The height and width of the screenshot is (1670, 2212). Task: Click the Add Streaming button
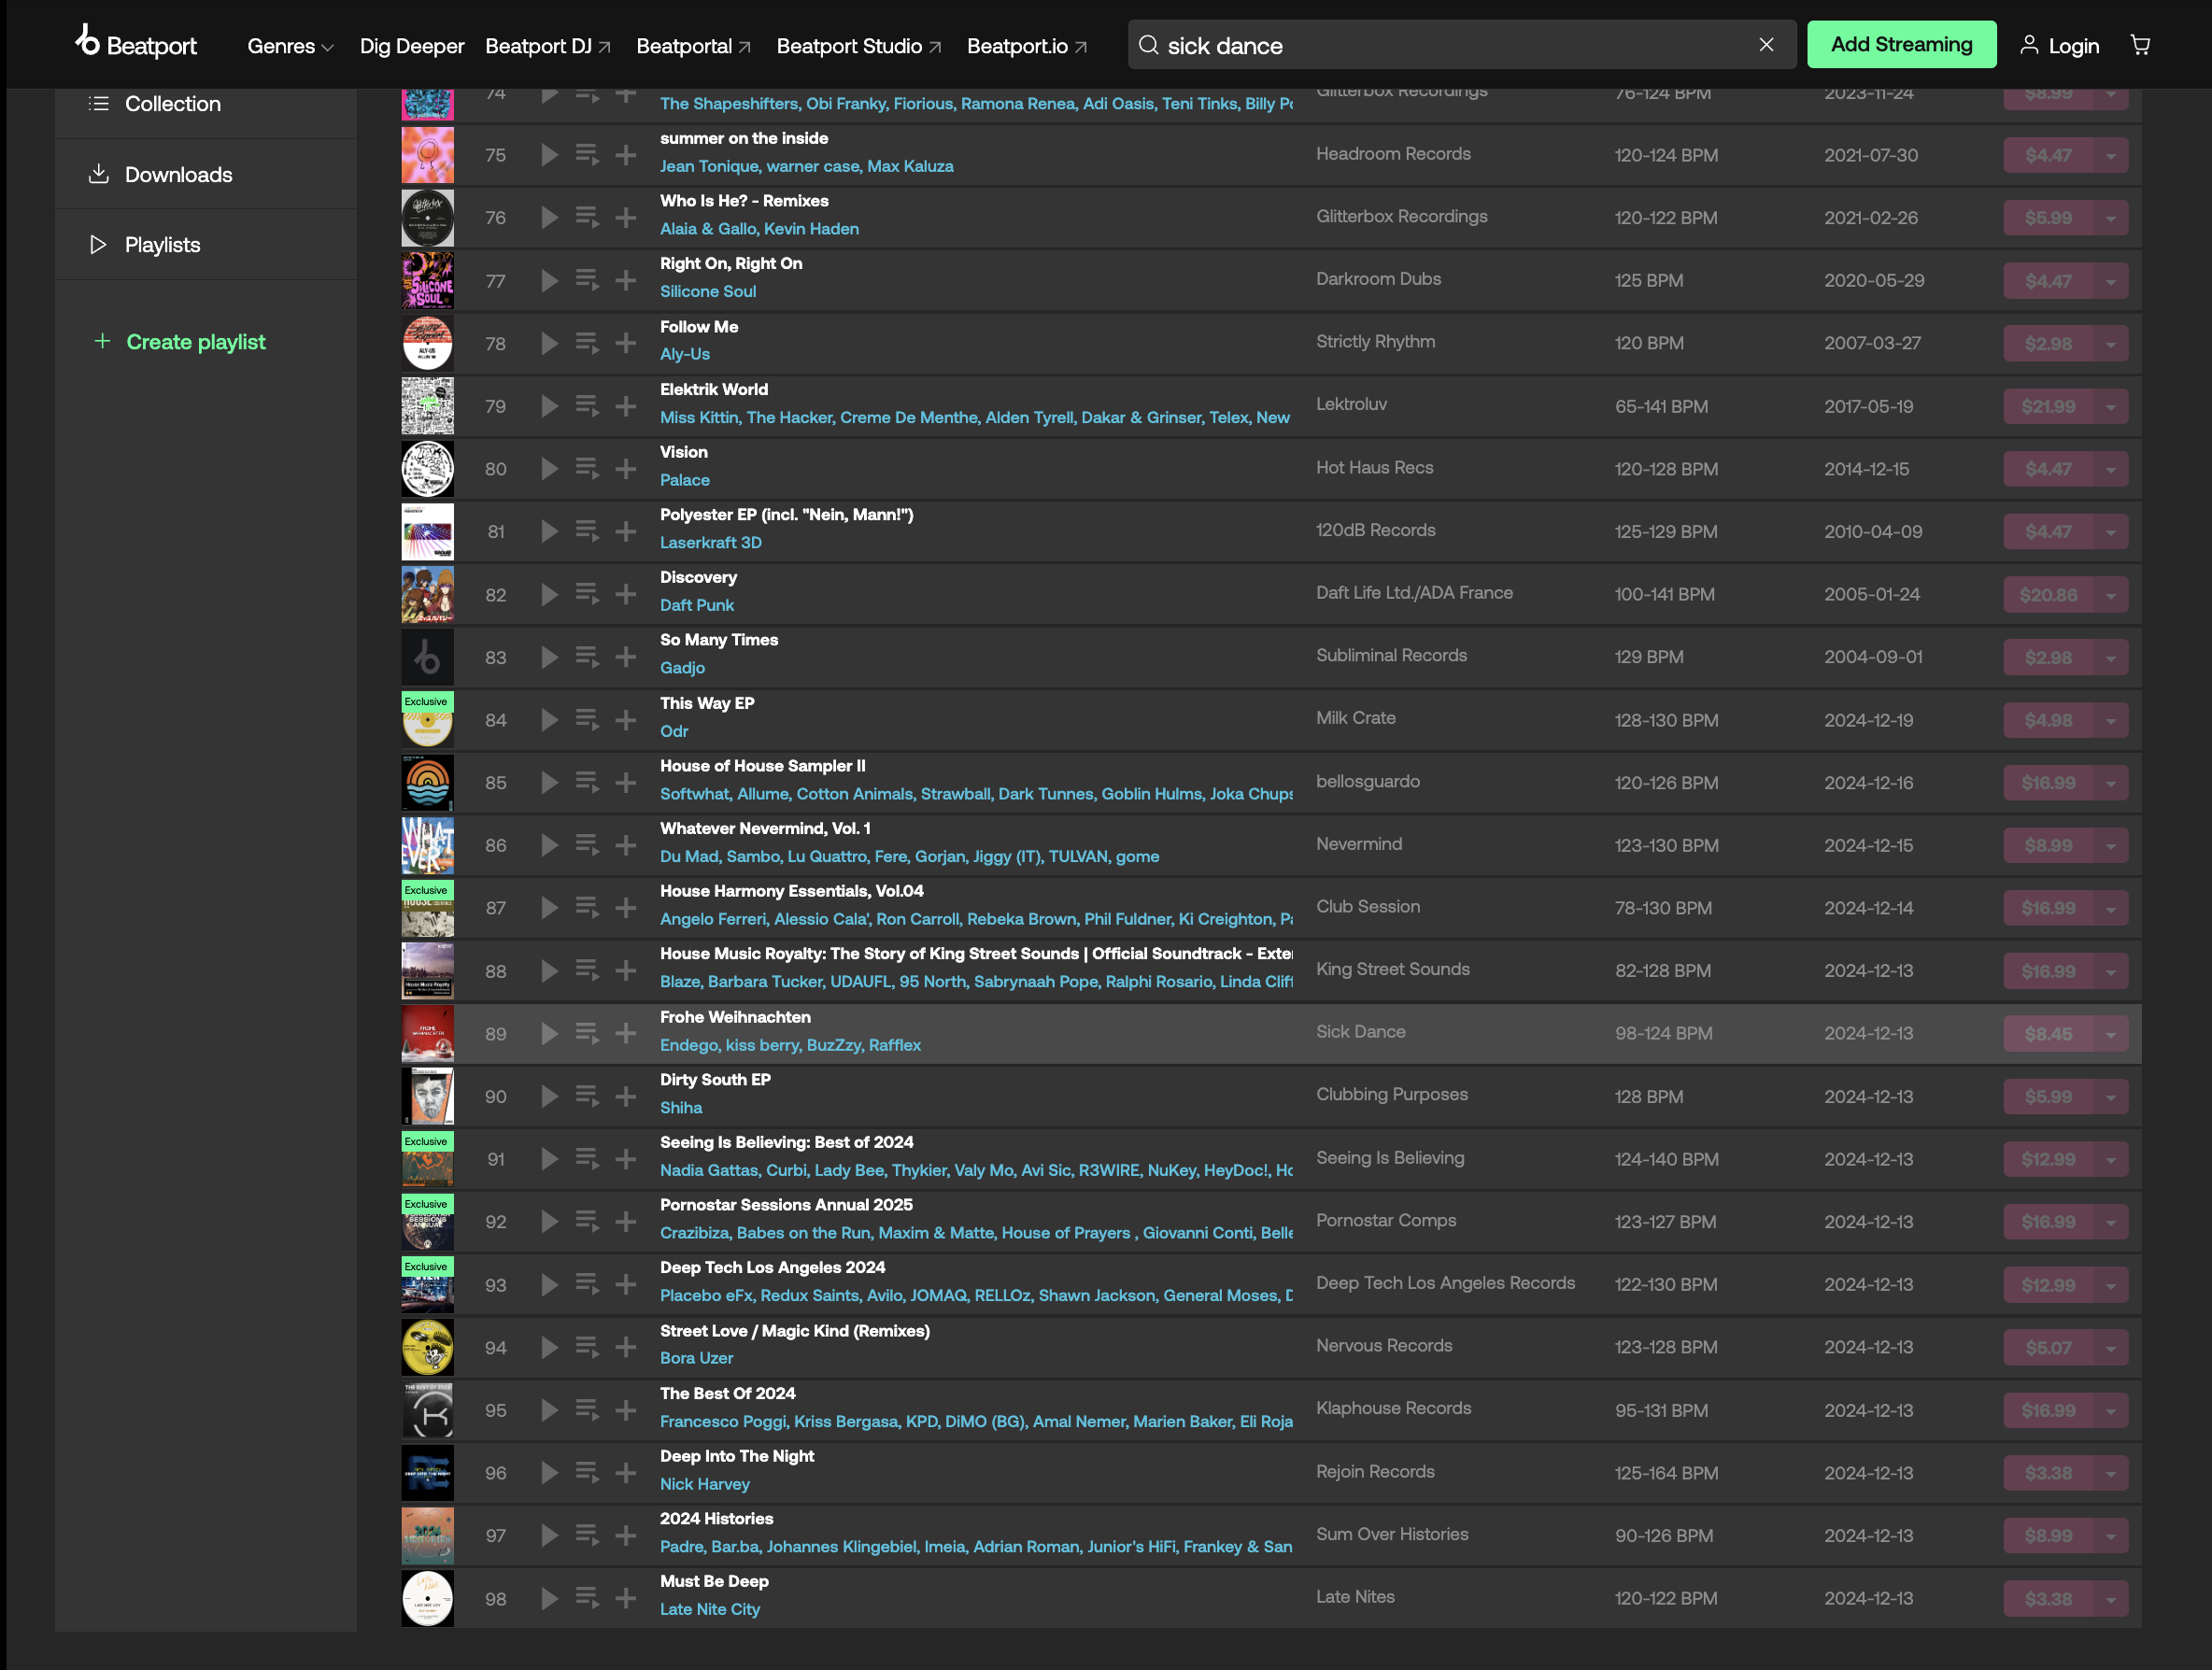pos(1900,45)
